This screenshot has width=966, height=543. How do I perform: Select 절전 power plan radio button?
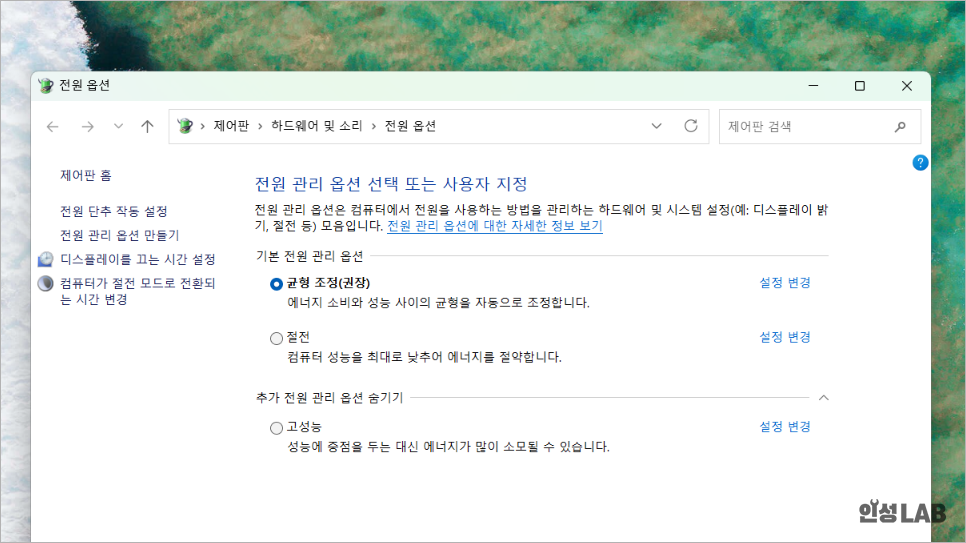click(x=276, y=338)
